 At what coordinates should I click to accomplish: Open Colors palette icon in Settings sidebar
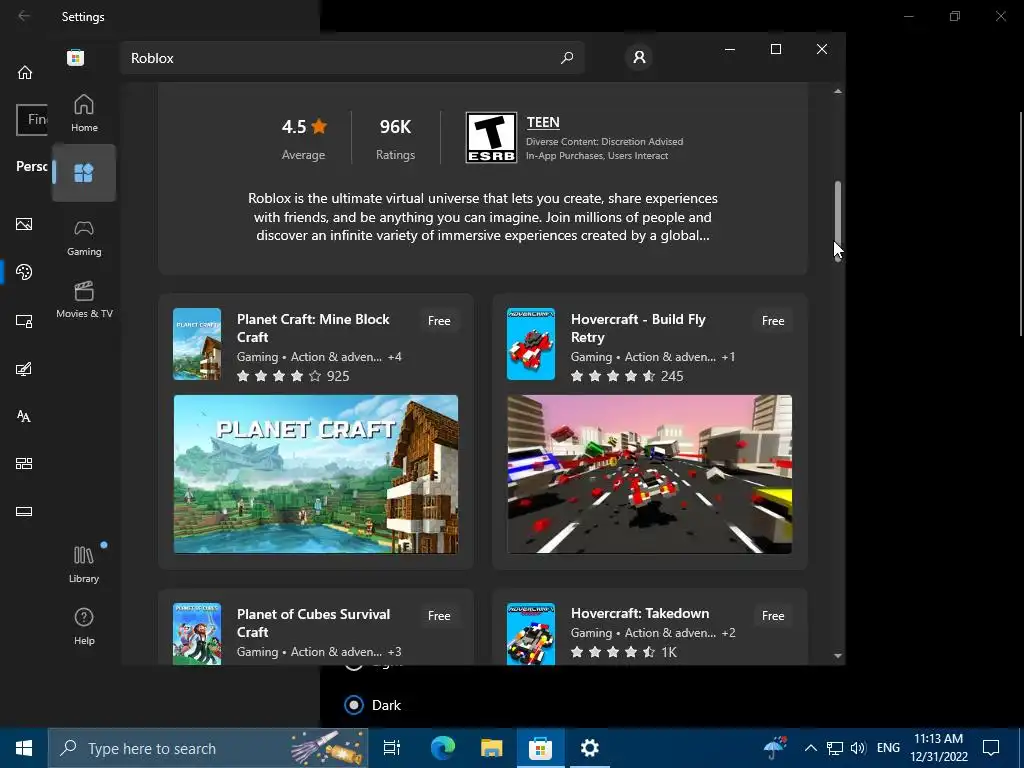point(24,272)
